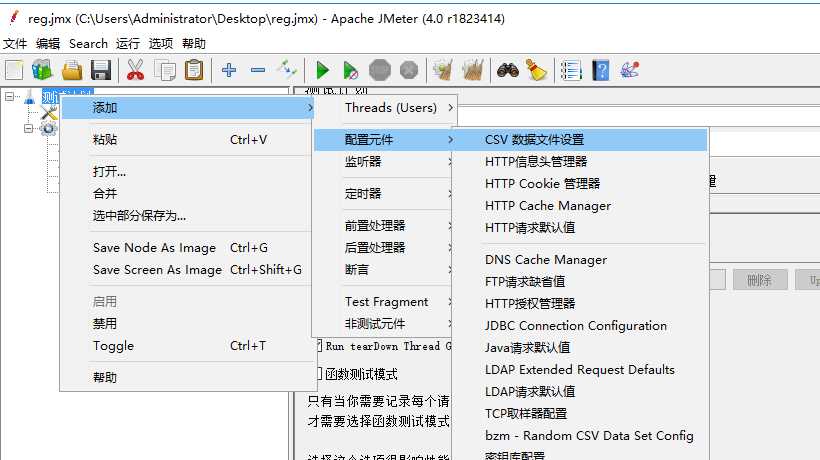The width and height of the screenshot is (820, 460).
Task: Select CSV 数据文件设置
Action: (580, 140)
